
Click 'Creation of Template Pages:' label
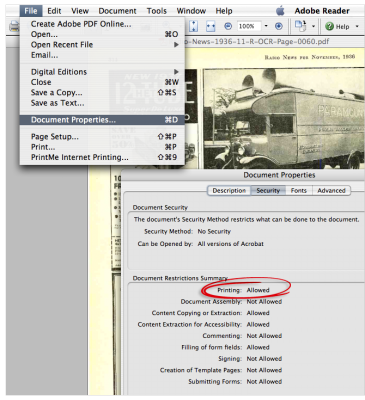point(201,370)
